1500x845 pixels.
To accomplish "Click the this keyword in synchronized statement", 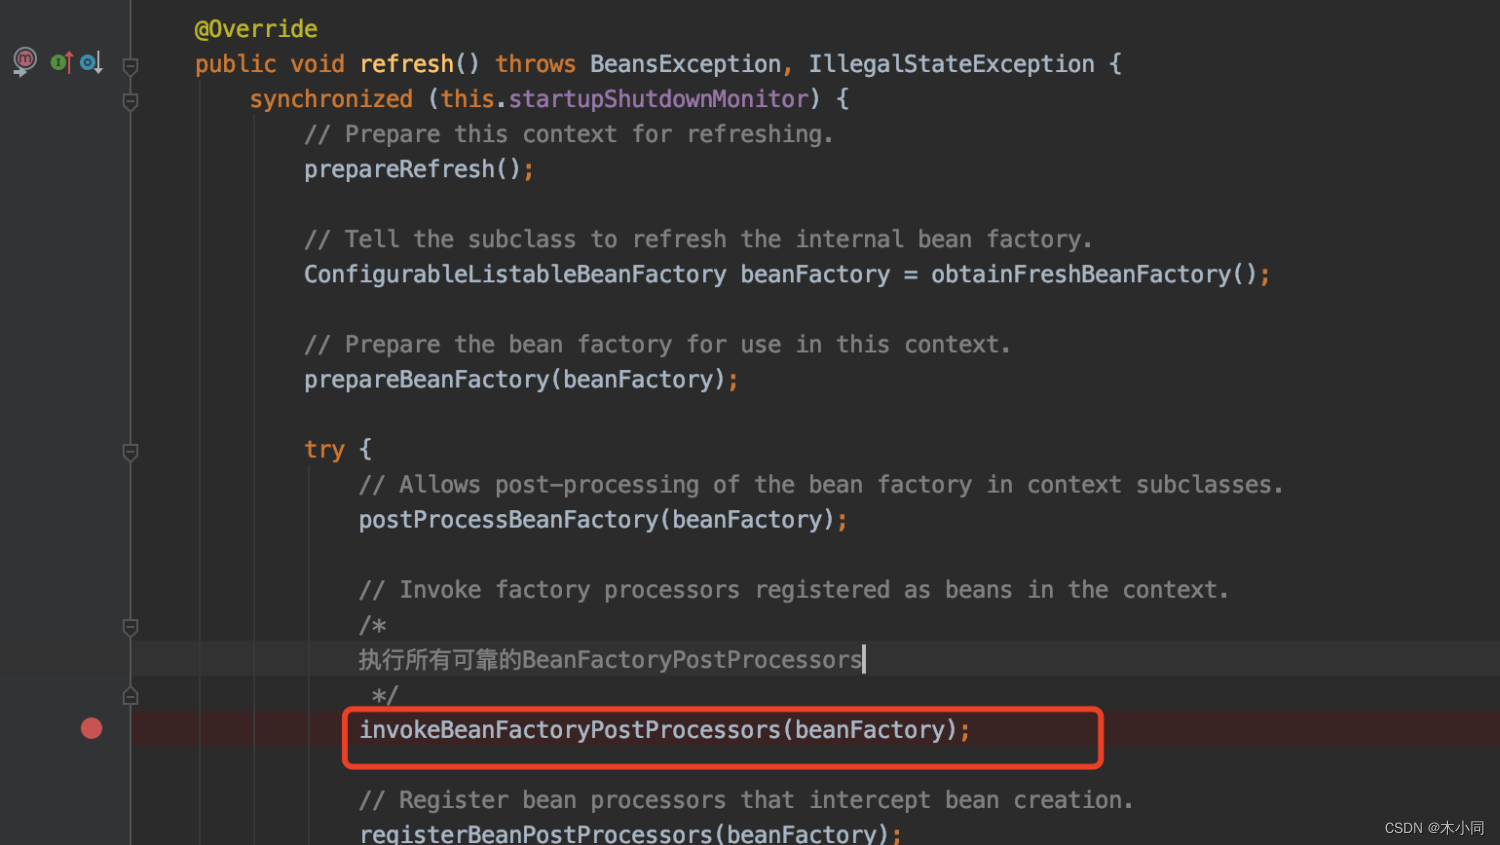I will click(468, 99).
